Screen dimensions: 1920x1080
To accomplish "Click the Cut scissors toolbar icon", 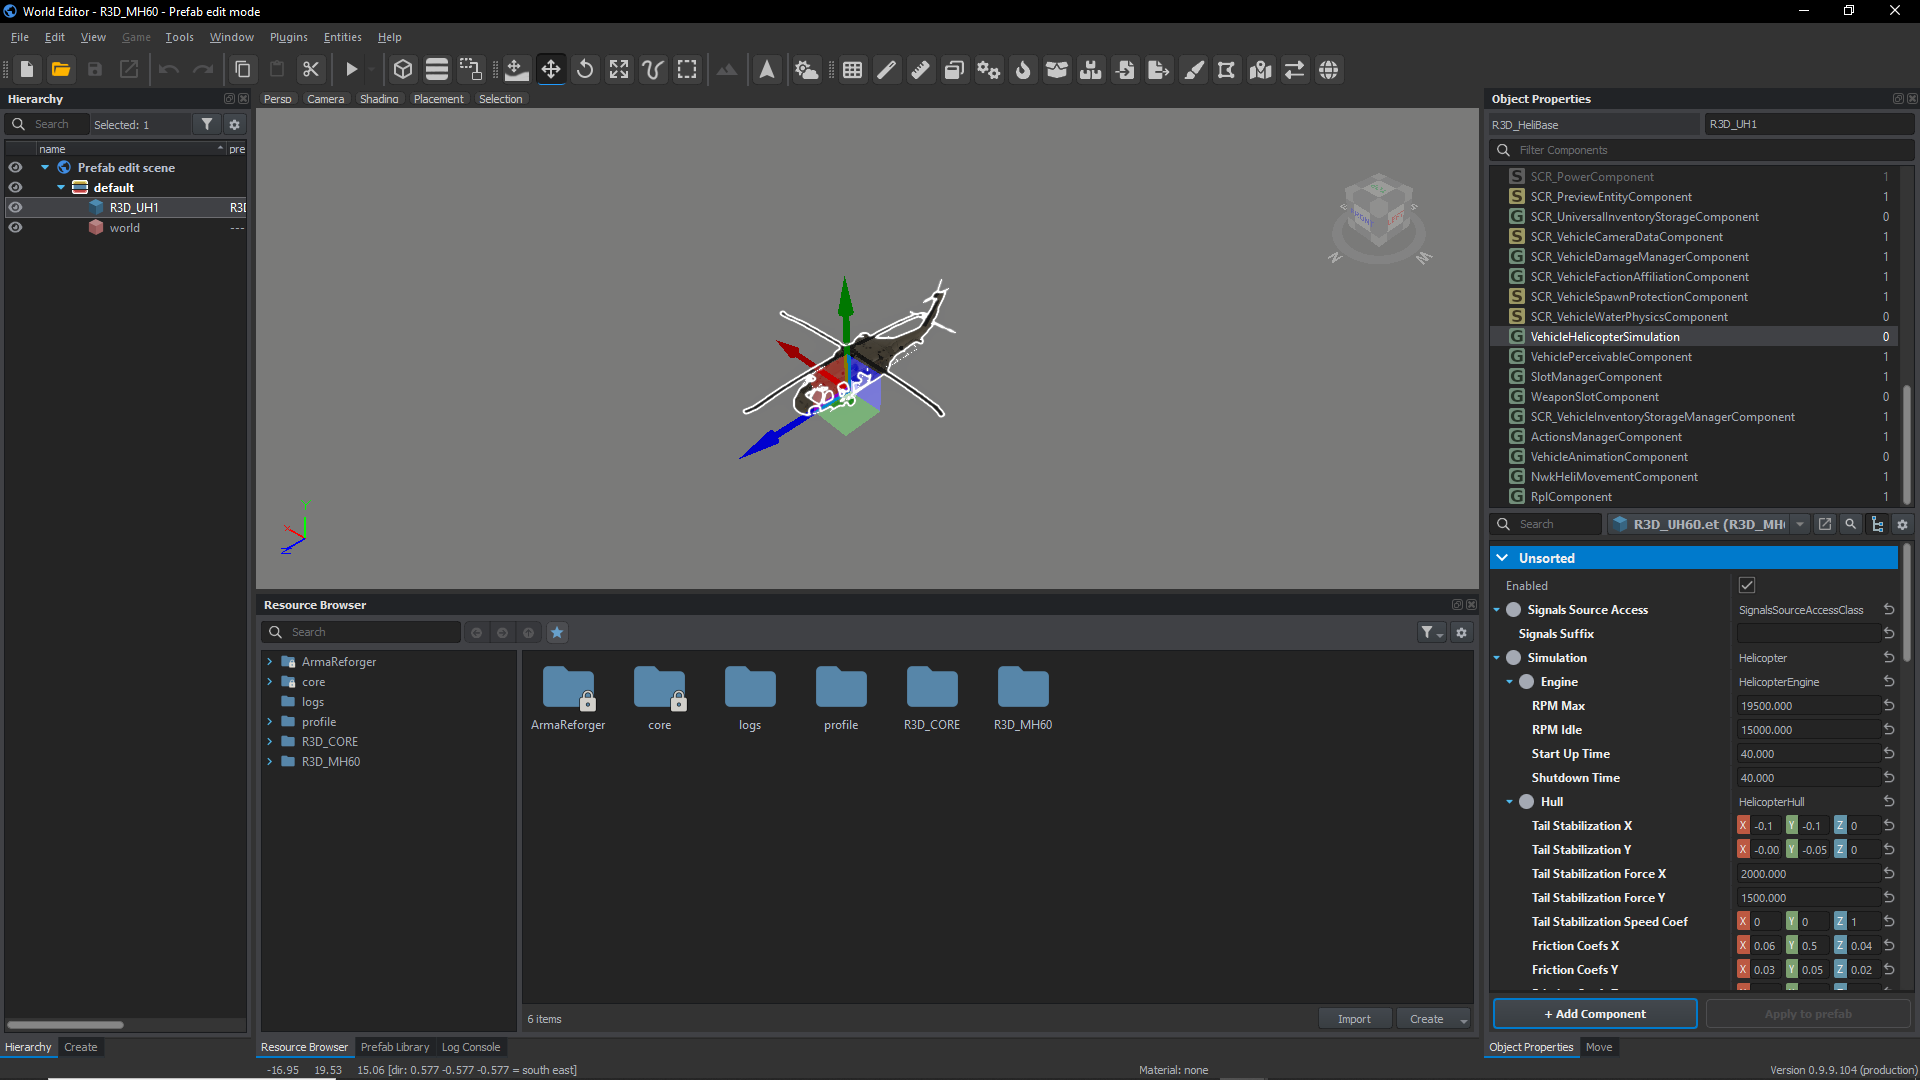I will coord(311,70).
